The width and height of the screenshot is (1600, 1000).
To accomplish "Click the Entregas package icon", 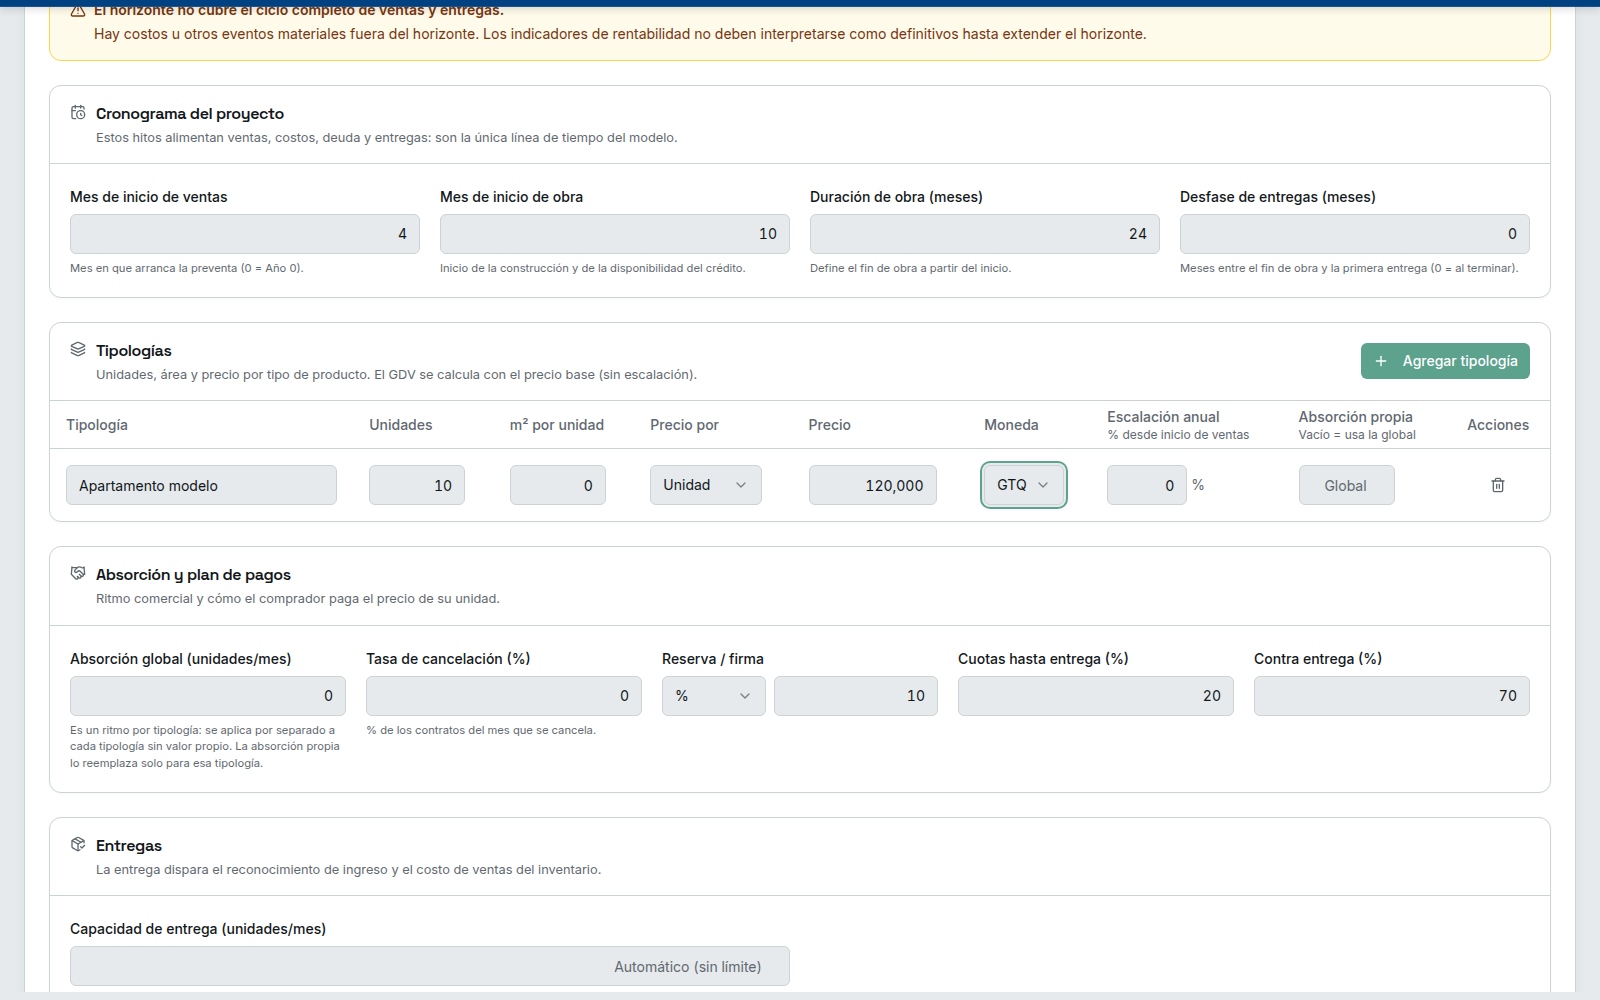I will click(x=78, y=844).
